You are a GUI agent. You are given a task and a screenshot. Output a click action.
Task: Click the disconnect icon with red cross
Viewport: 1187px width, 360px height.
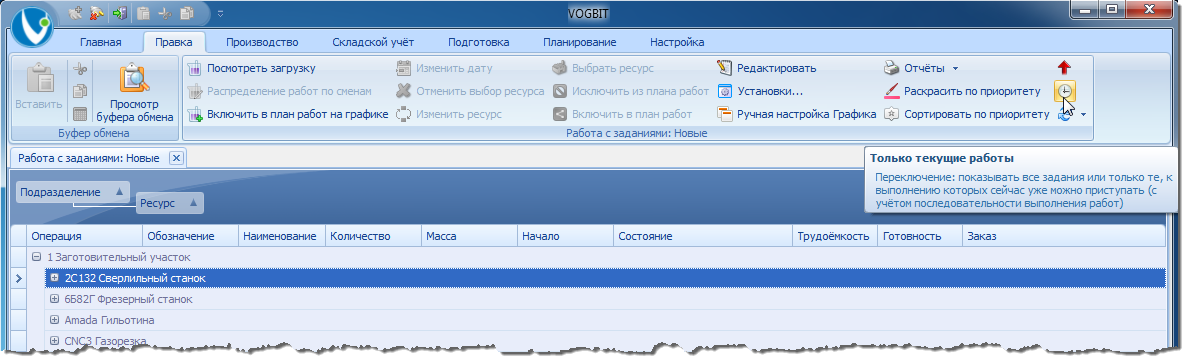tap(97, 13)
